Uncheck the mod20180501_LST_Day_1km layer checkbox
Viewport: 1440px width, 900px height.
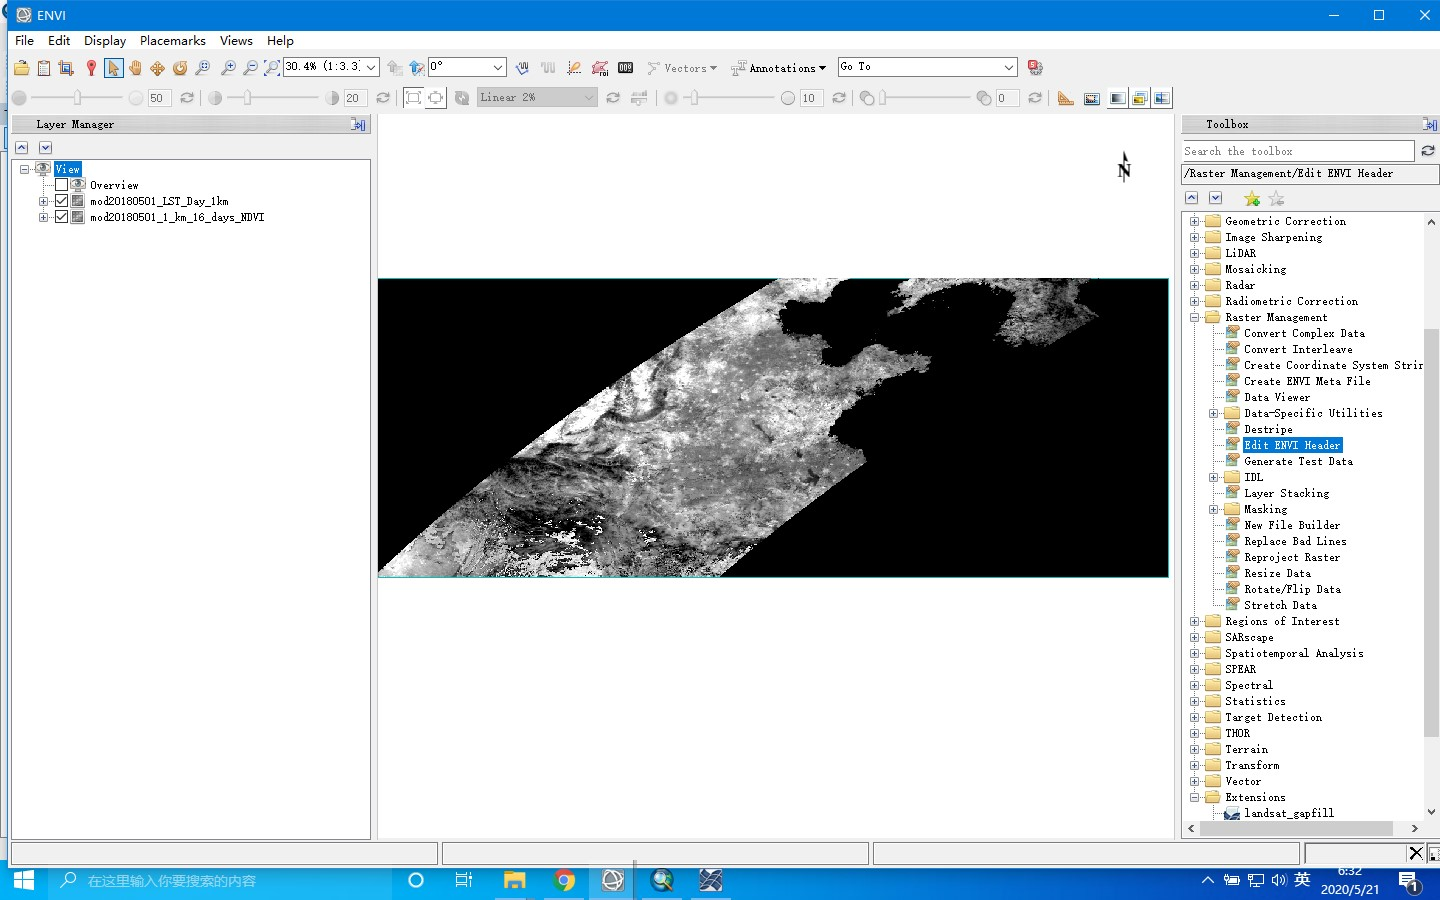(62, 201)
